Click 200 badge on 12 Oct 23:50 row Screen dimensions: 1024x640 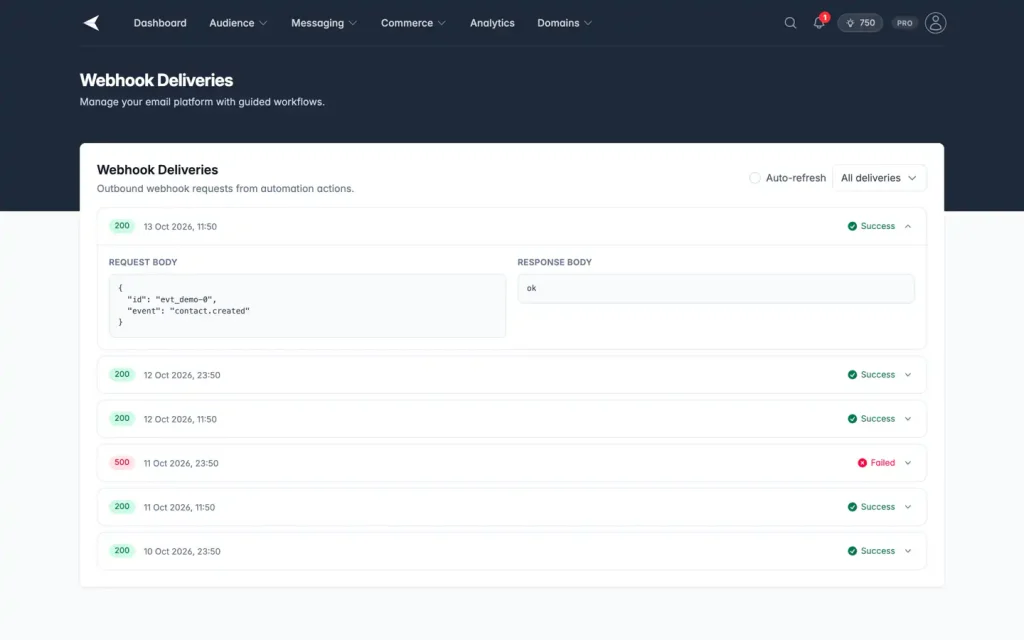[122, 374]
